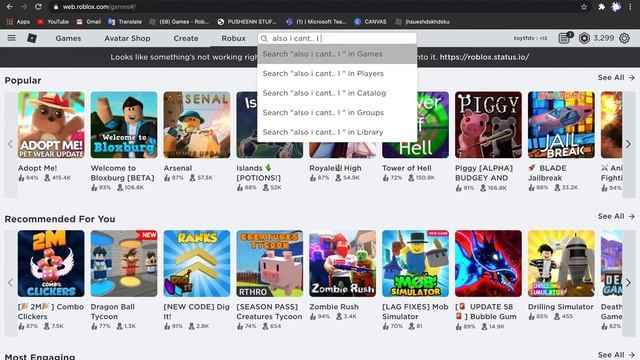Screen dimensions: 640x360
Task: Open the (58) Games - Roblox bookmark
Action: point(179,22)
